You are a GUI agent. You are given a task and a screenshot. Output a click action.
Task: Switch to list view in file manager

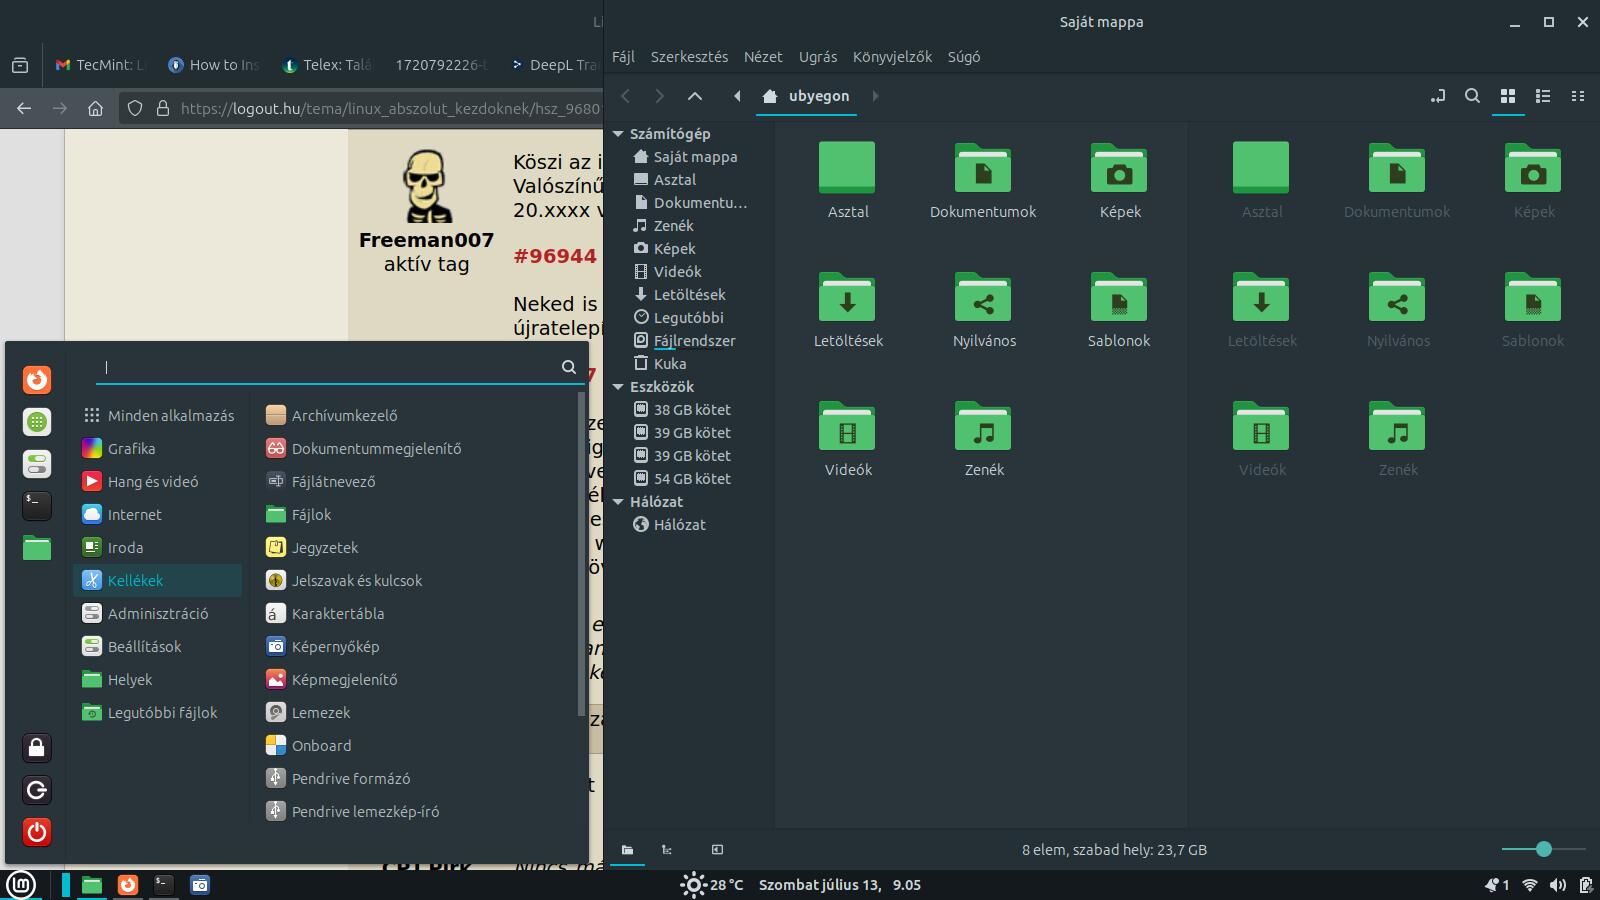point(1543,96)
